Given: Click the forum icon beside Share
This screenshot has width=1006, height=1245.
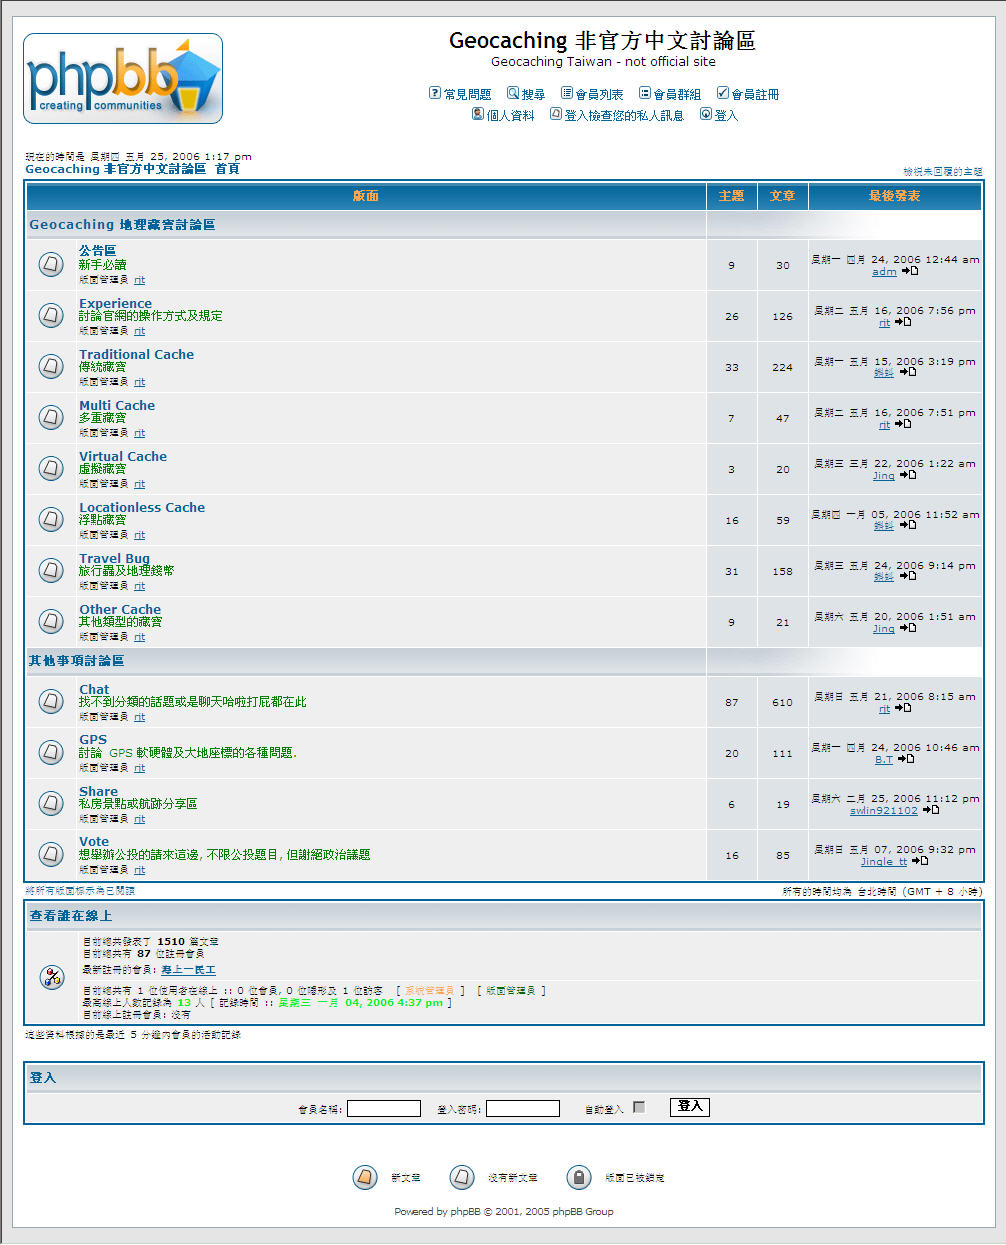Looking at the screenshot, I should click(51, 803).
